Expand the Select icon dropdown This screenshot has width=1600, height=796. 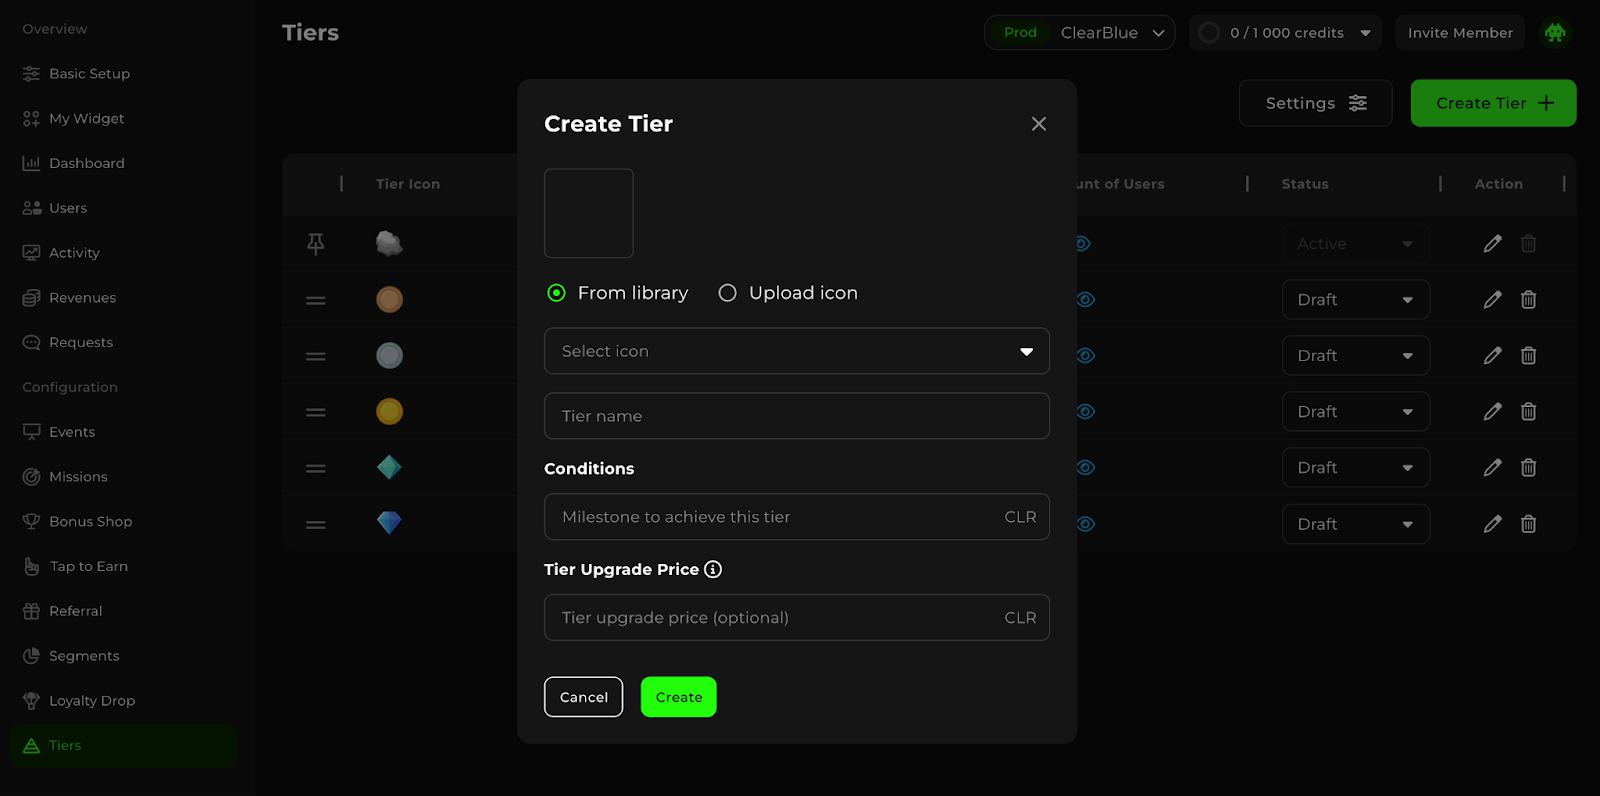[796, 351]
